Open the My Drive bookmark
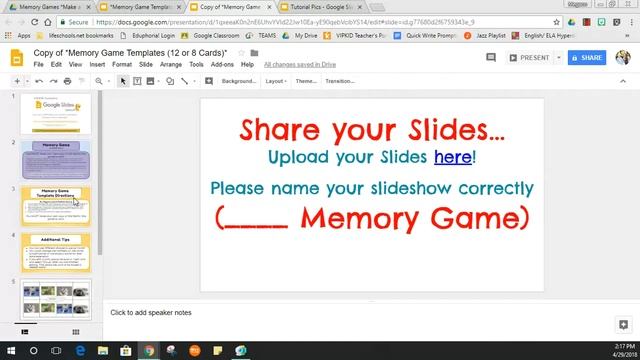The height and width of the screenshot is (360, 640). [300, 36]
